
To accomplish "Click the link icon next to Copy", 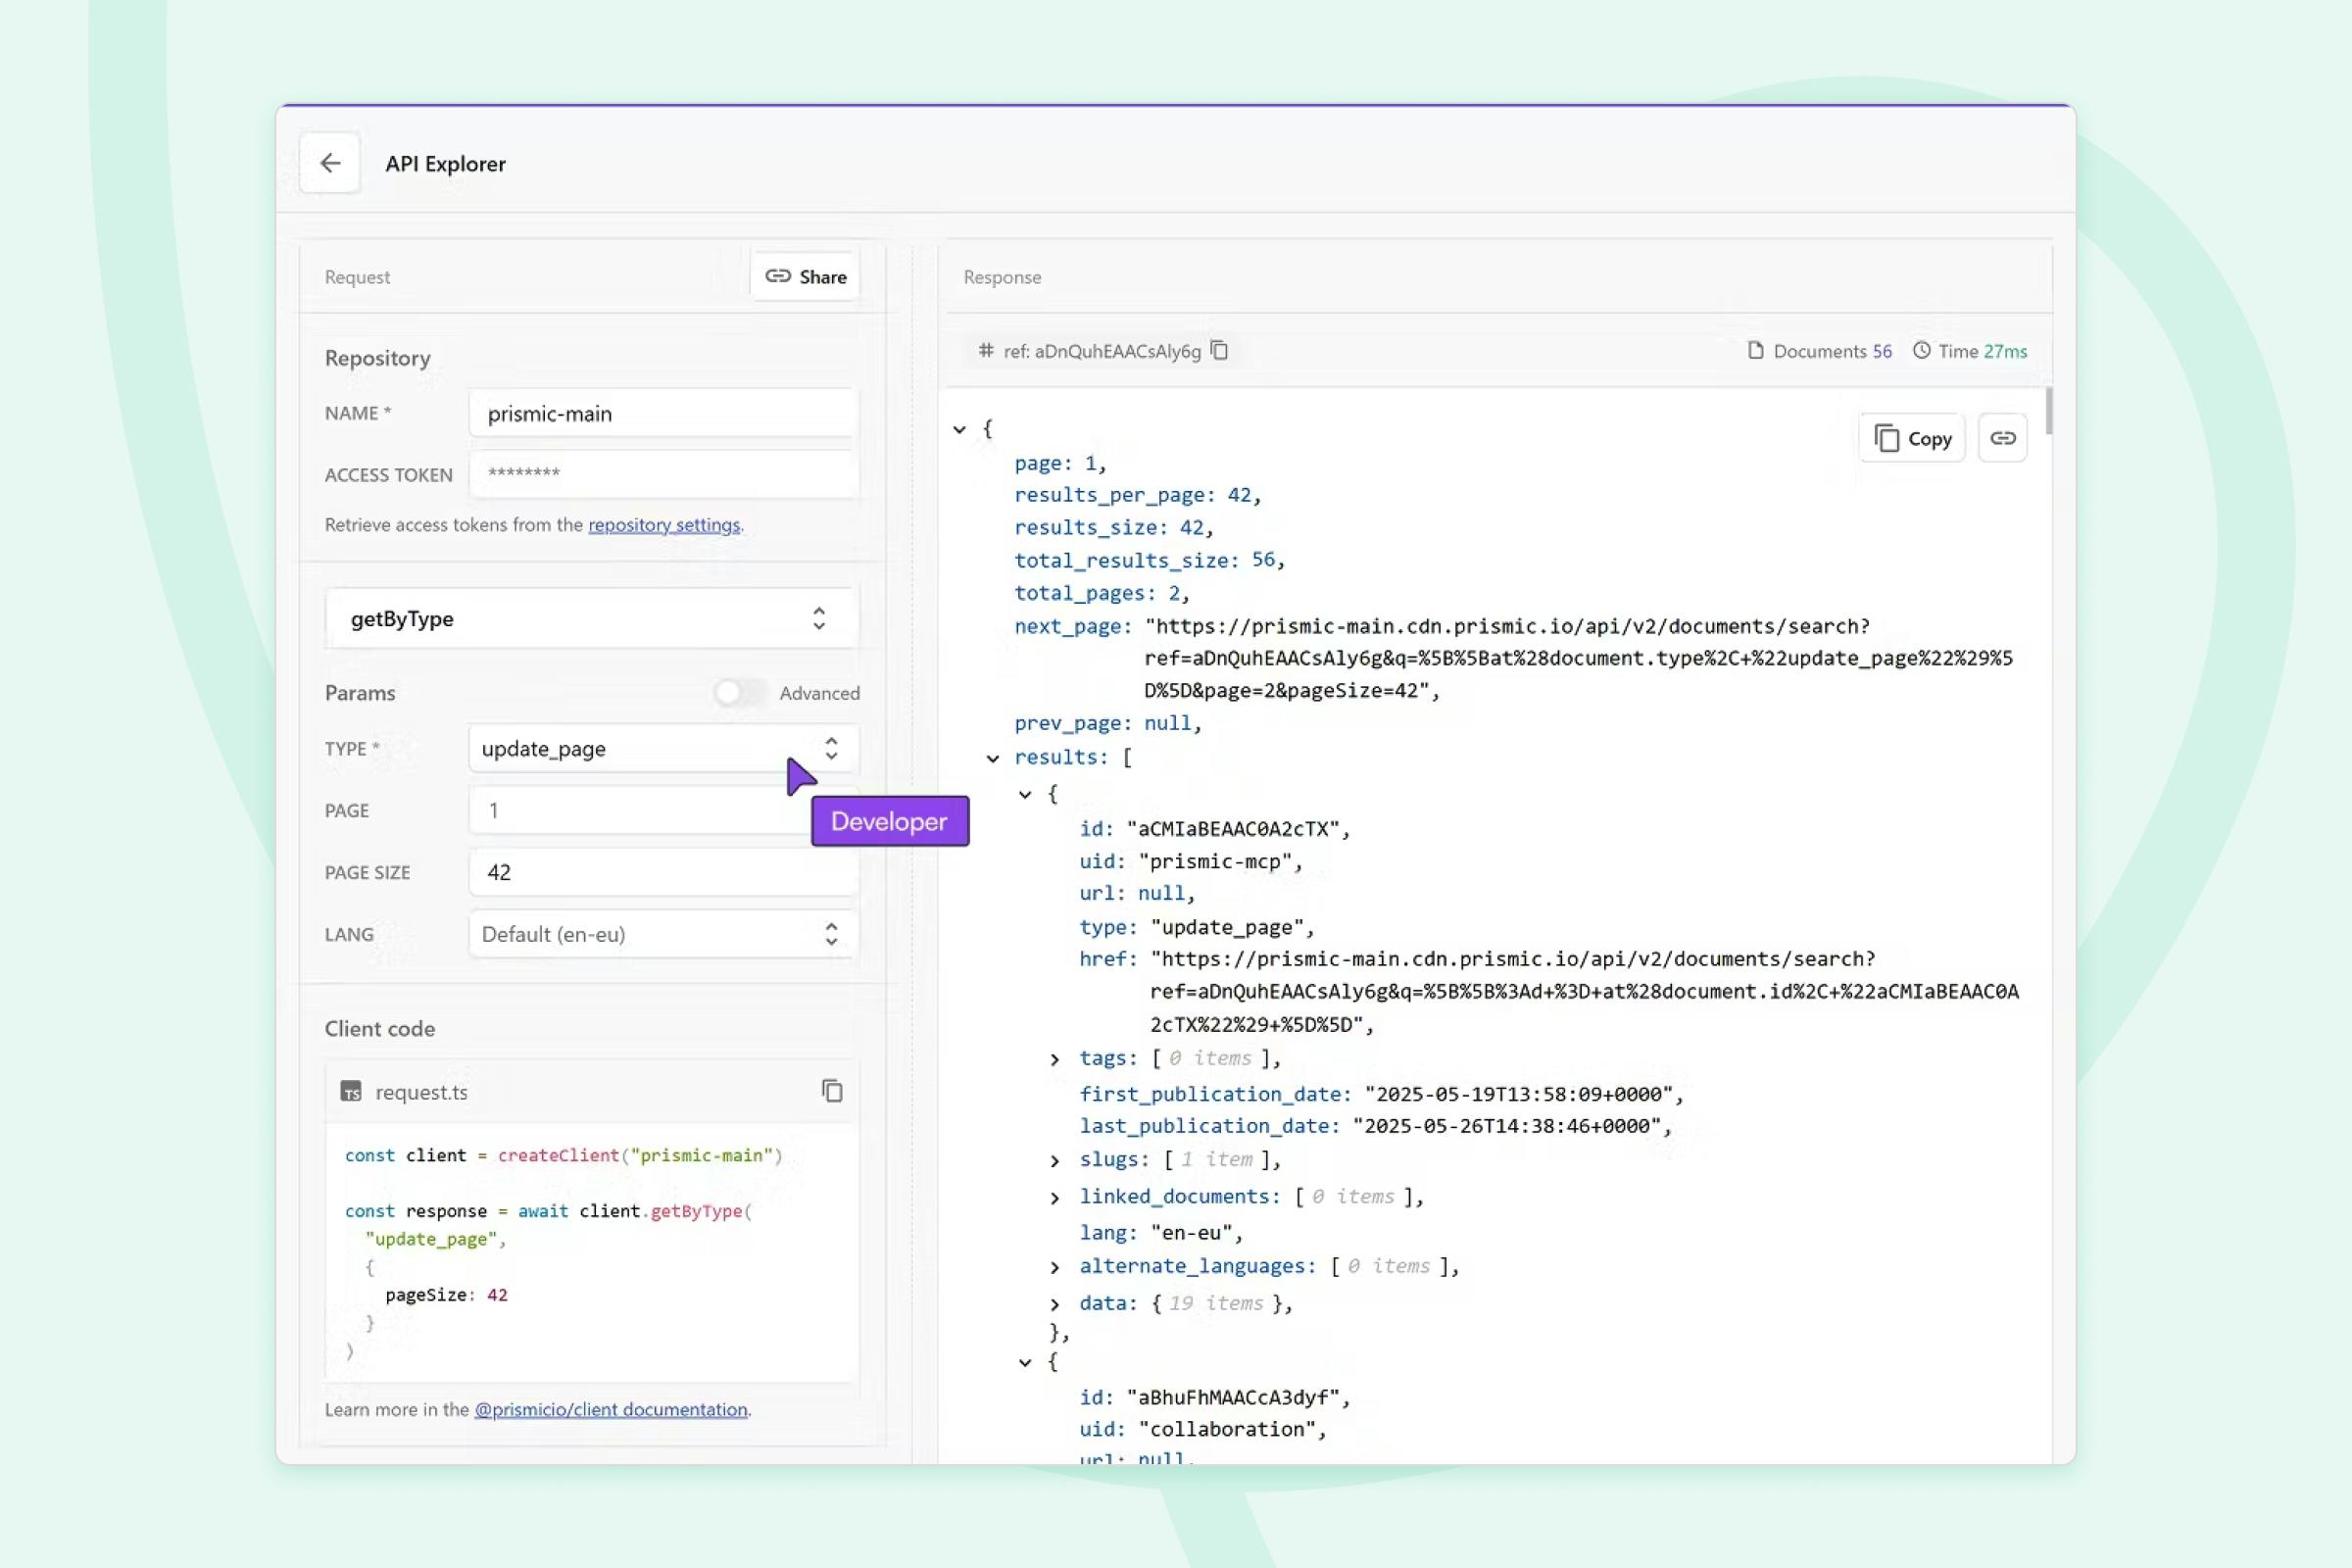I will click(2002, 438).
